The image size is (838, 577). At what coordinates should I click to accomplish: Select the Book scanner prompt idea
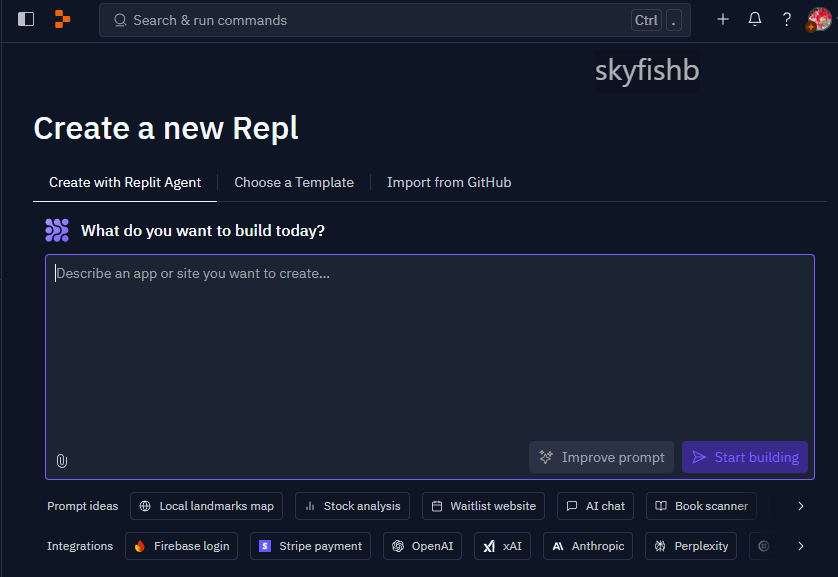[x=701, y=506]
